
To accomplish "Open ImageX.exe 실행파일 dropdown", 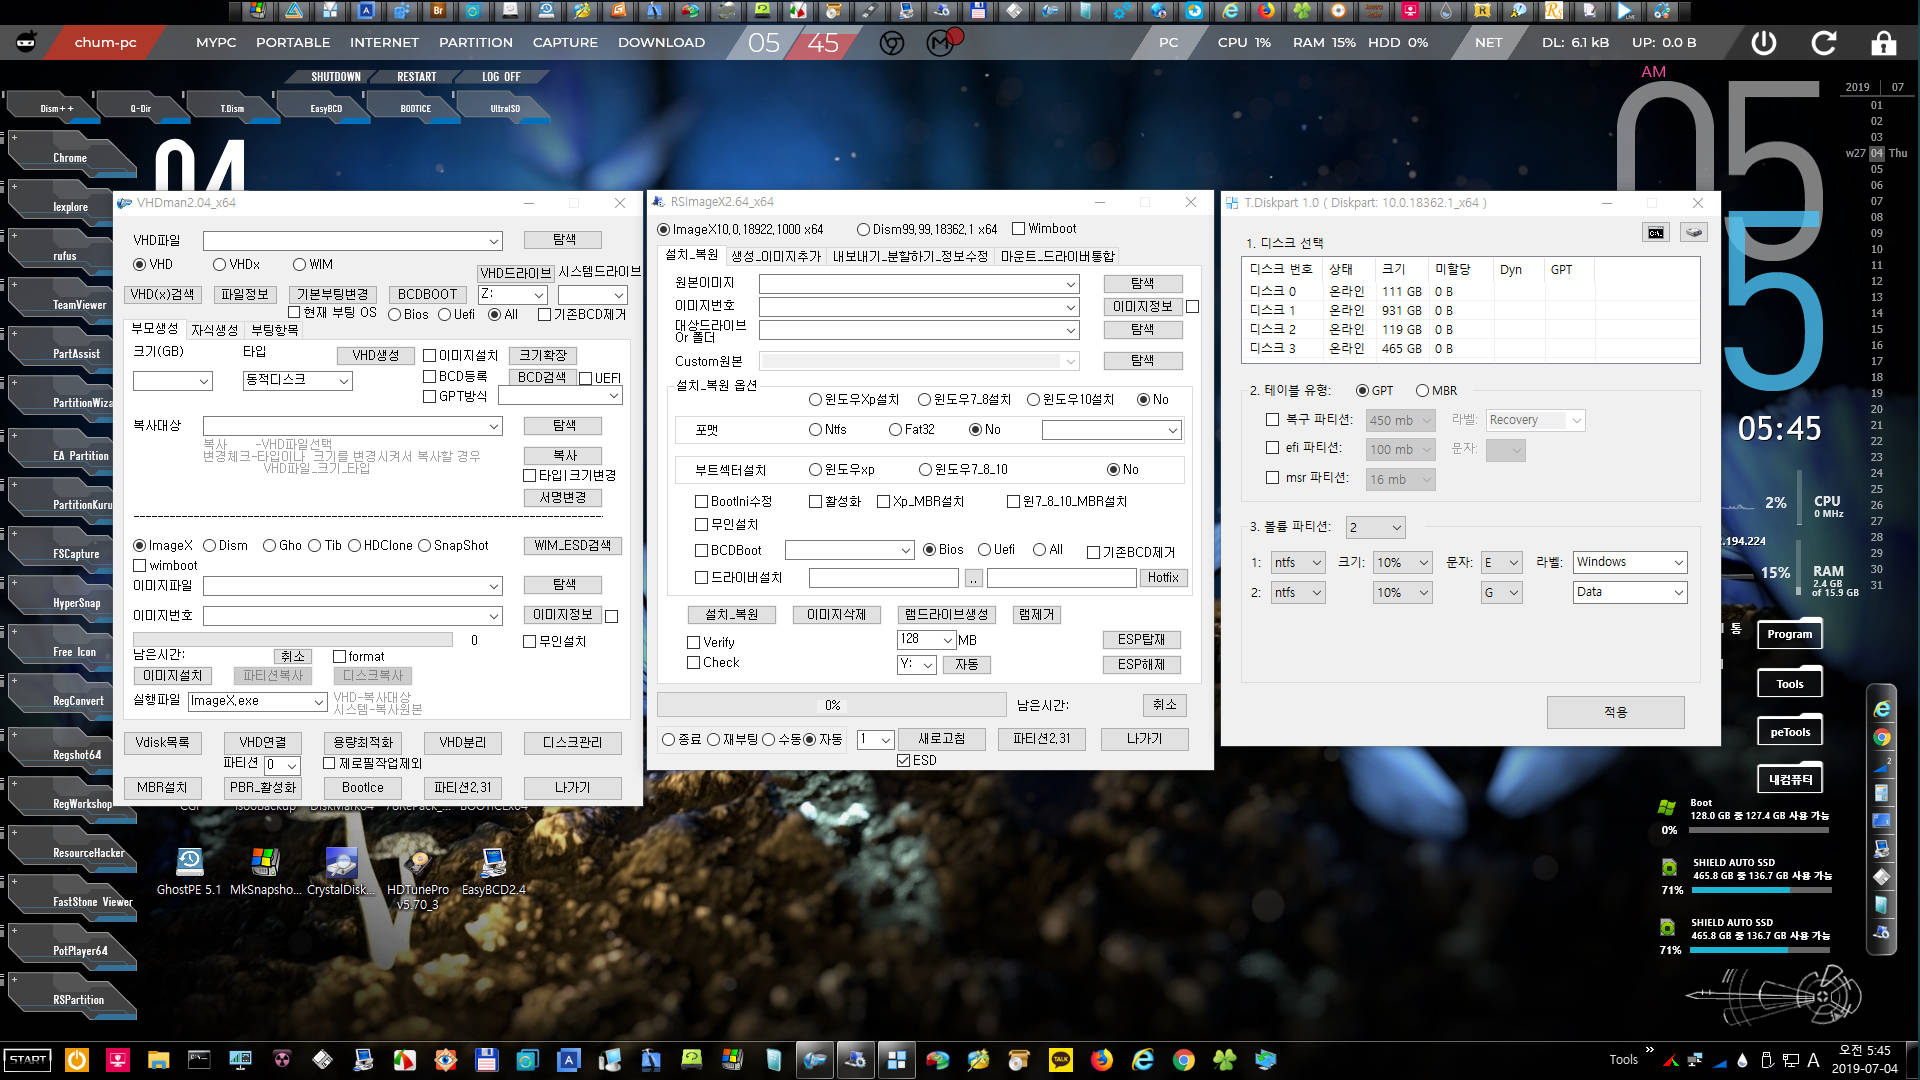I will (x=318, y=702).
